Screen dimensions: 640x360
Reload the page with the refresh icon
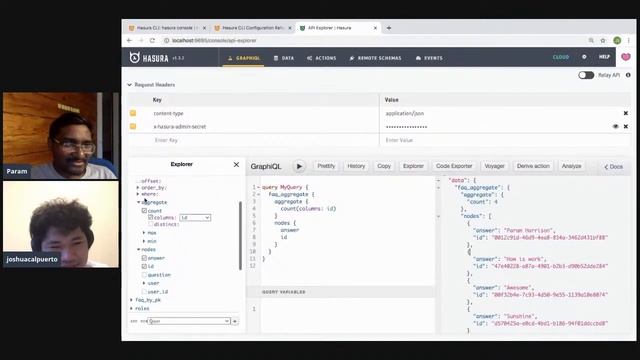152,40
